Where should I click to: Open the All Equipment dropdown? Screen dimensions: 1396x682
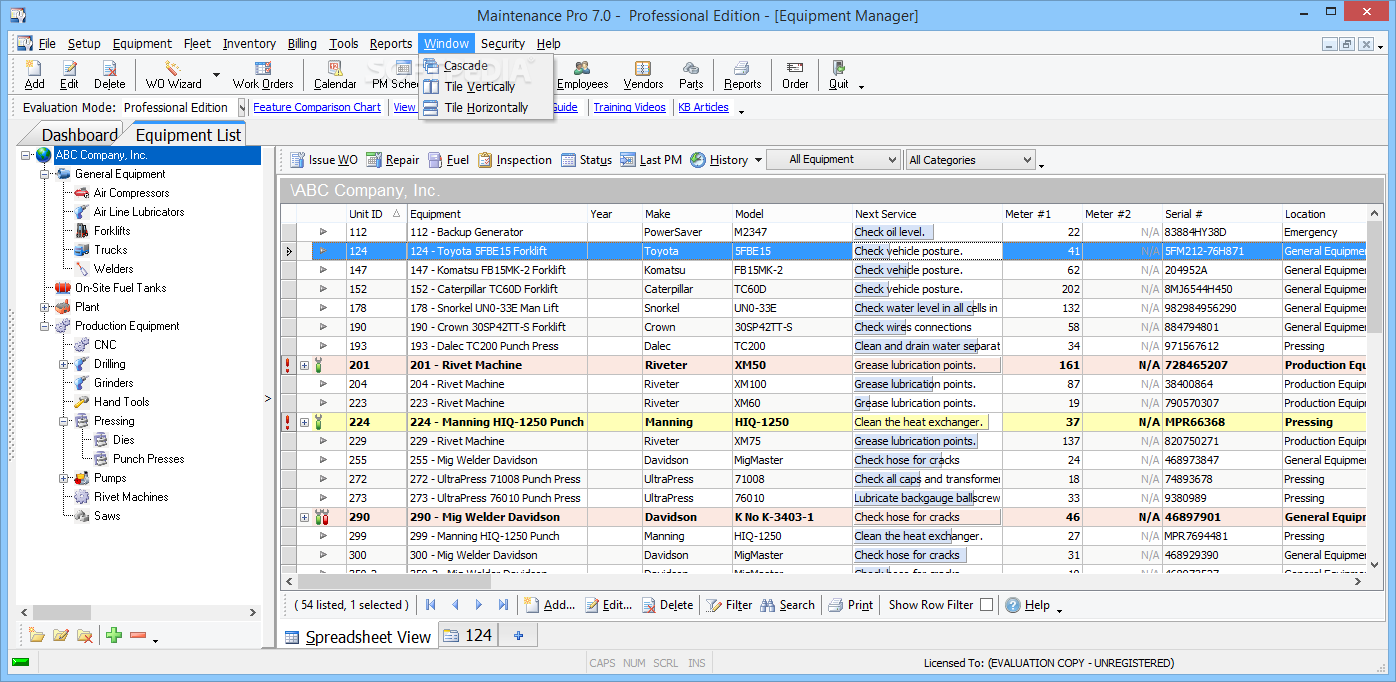(x=836, y=160)
